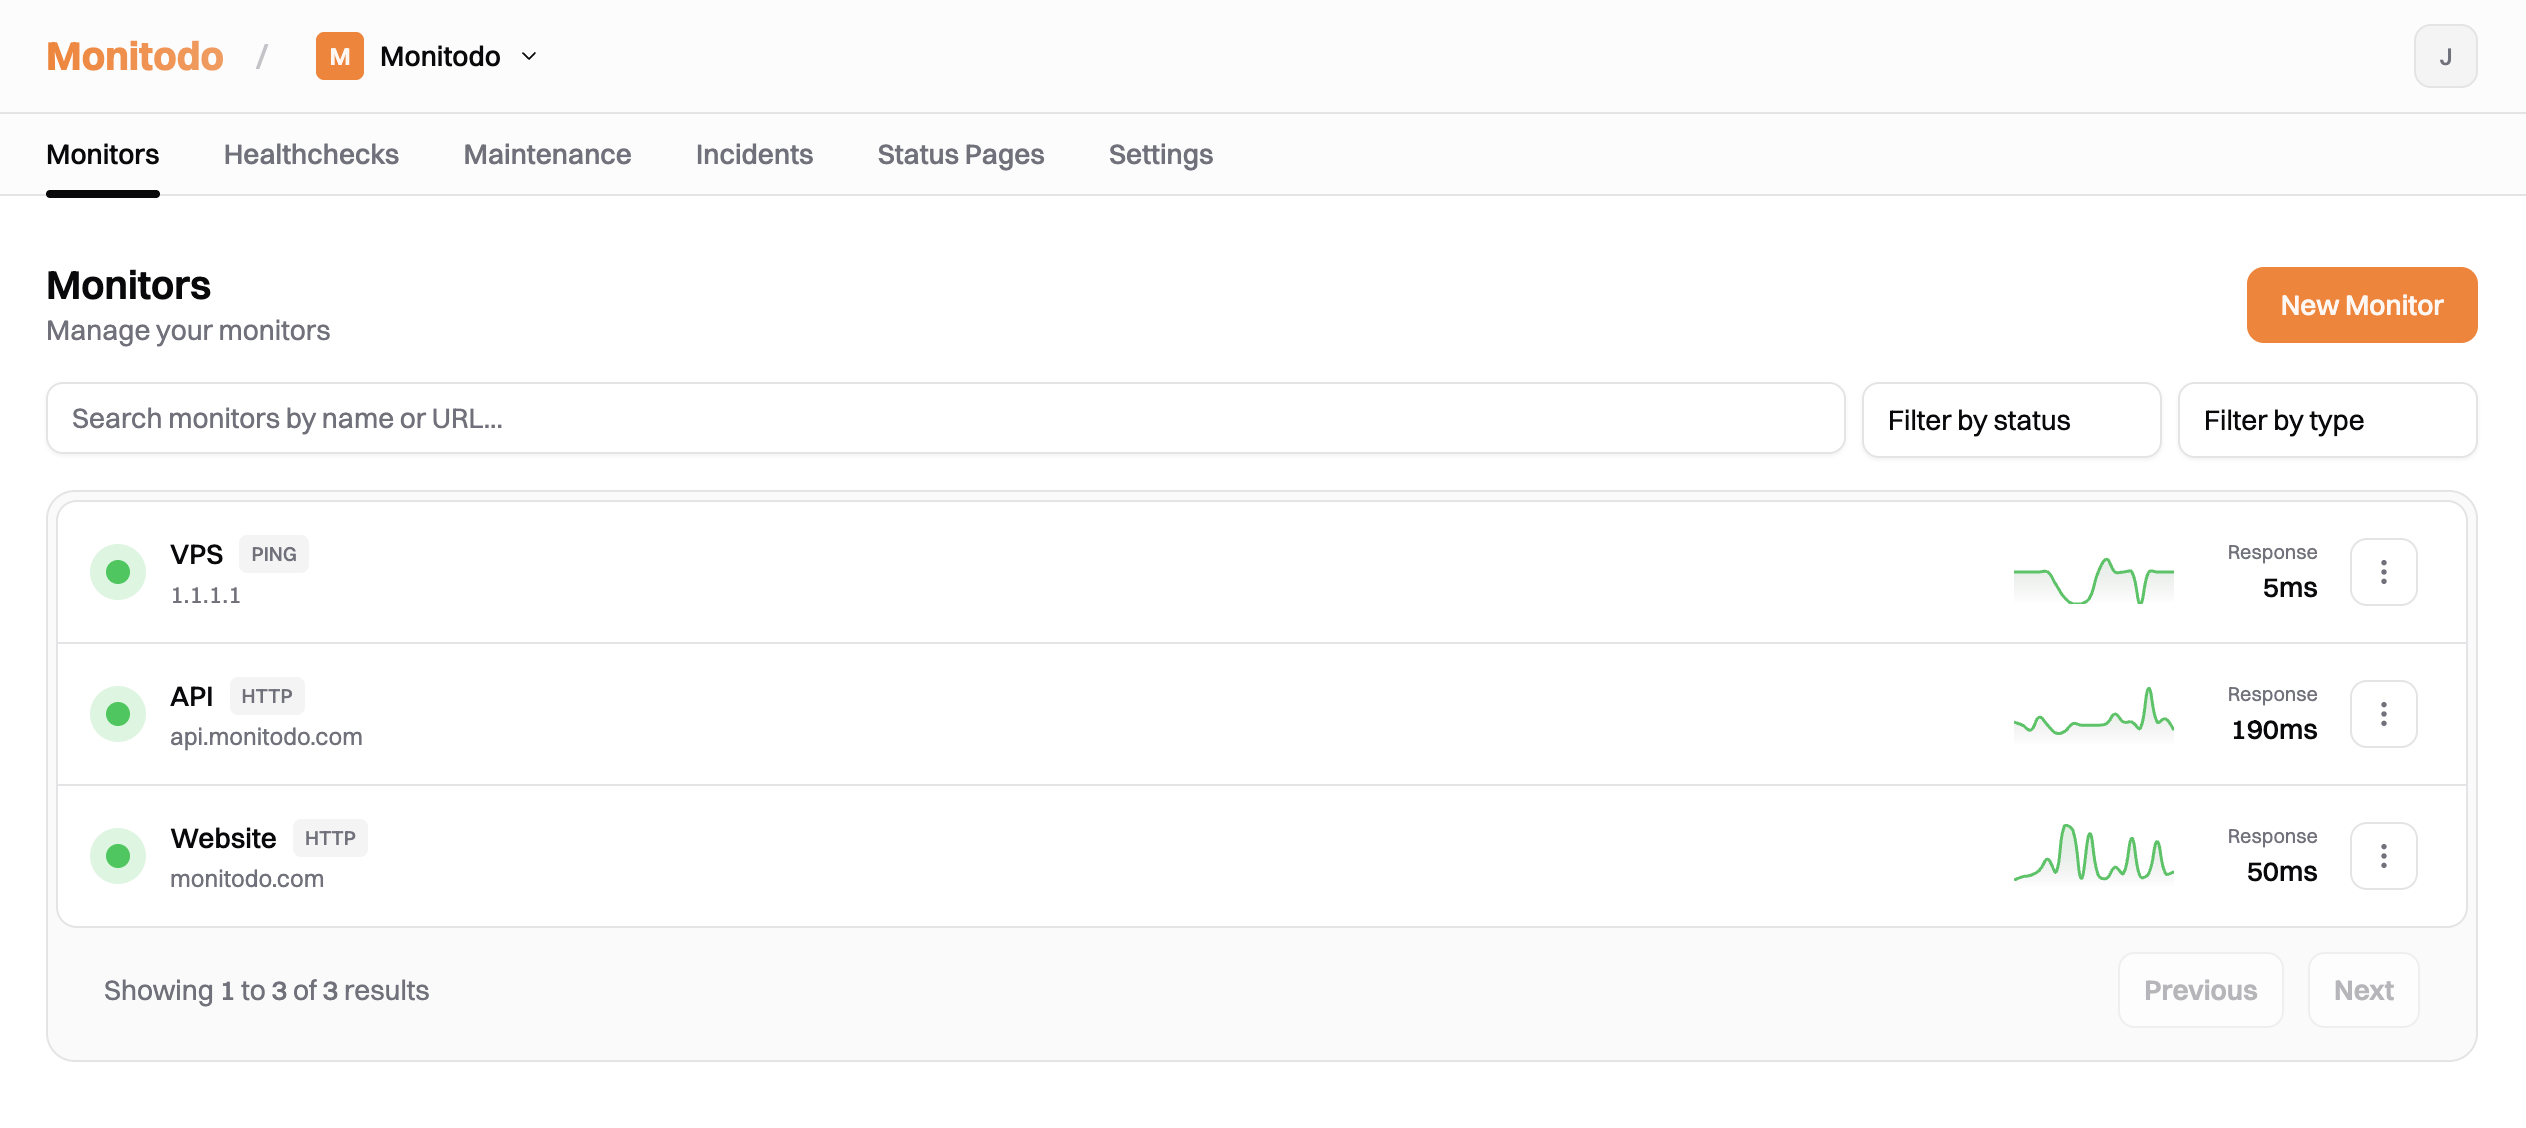Screen dimensions: 2526x1128
Task: Open the Status Pages tab
Action: [x=960, y=154]
